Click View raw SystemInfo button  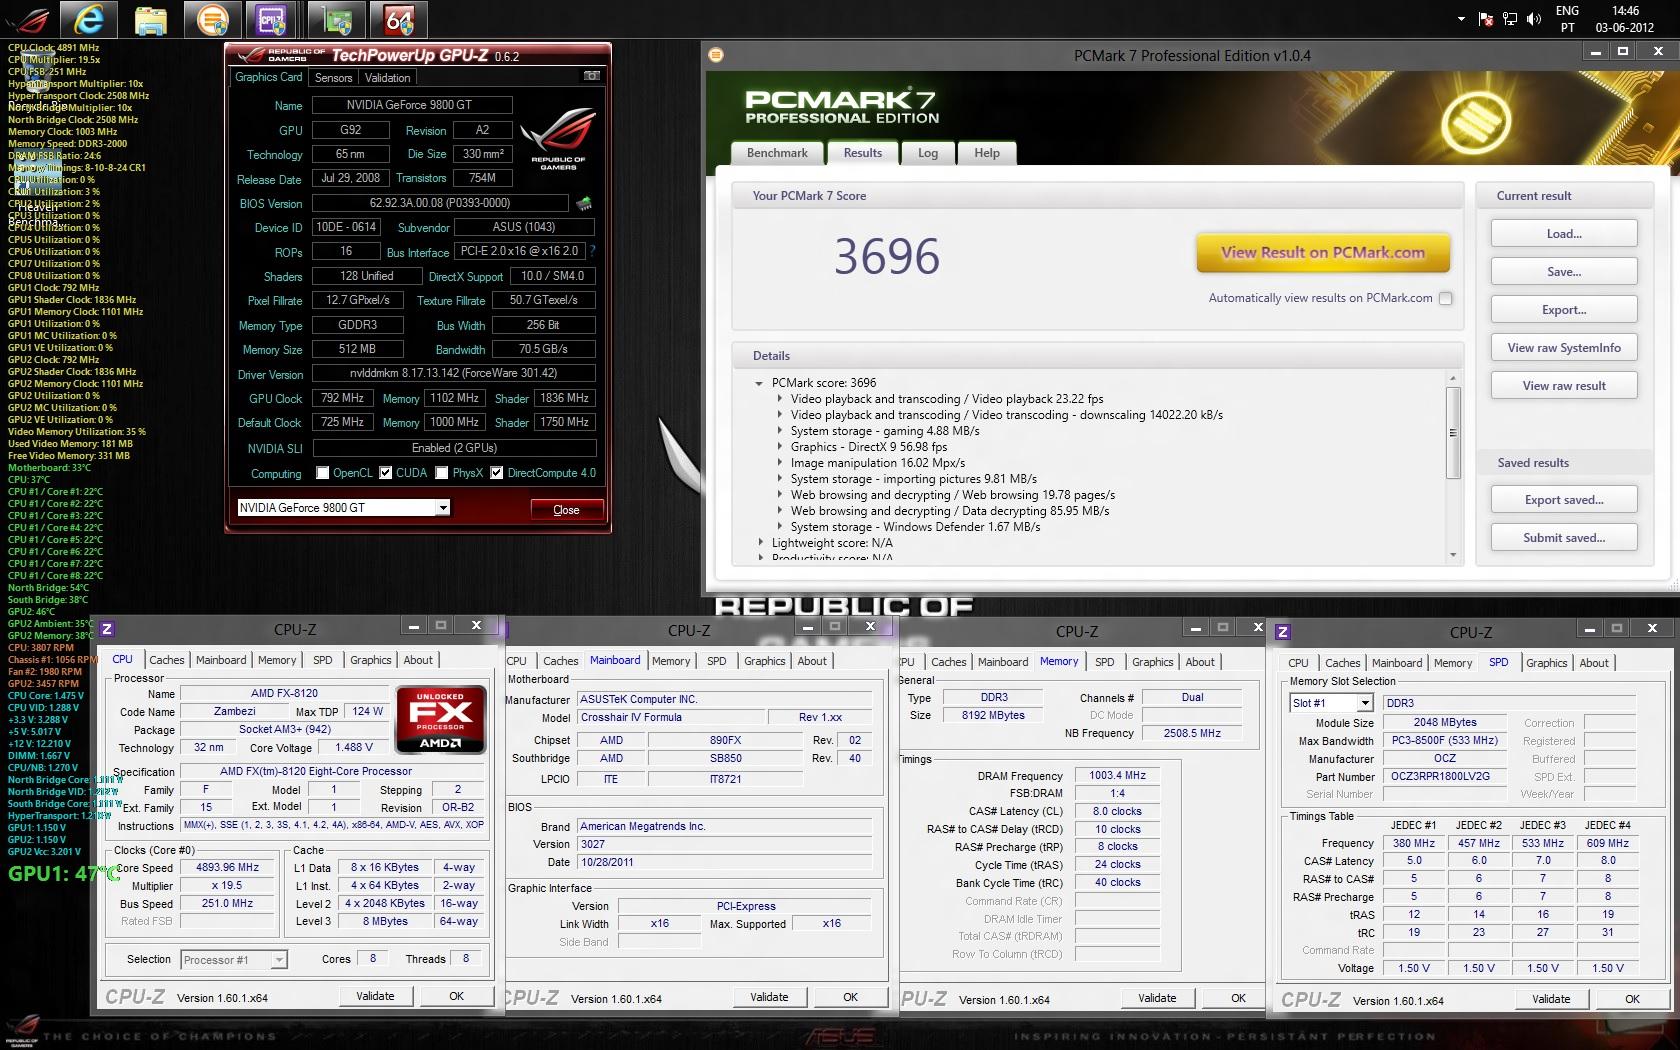pyautogui.click(x=1564, y=348)
